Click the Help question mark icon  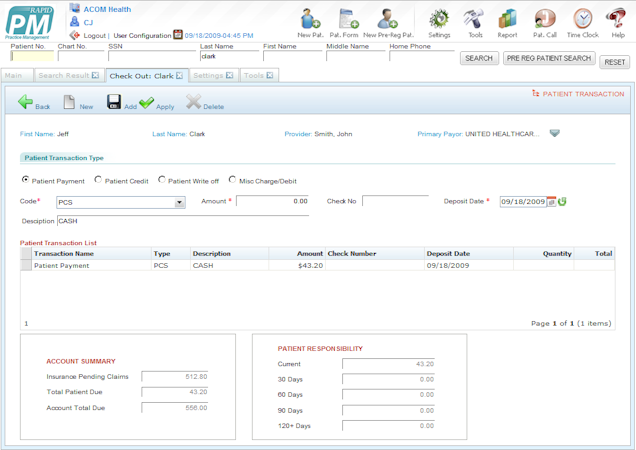(616, 19)
